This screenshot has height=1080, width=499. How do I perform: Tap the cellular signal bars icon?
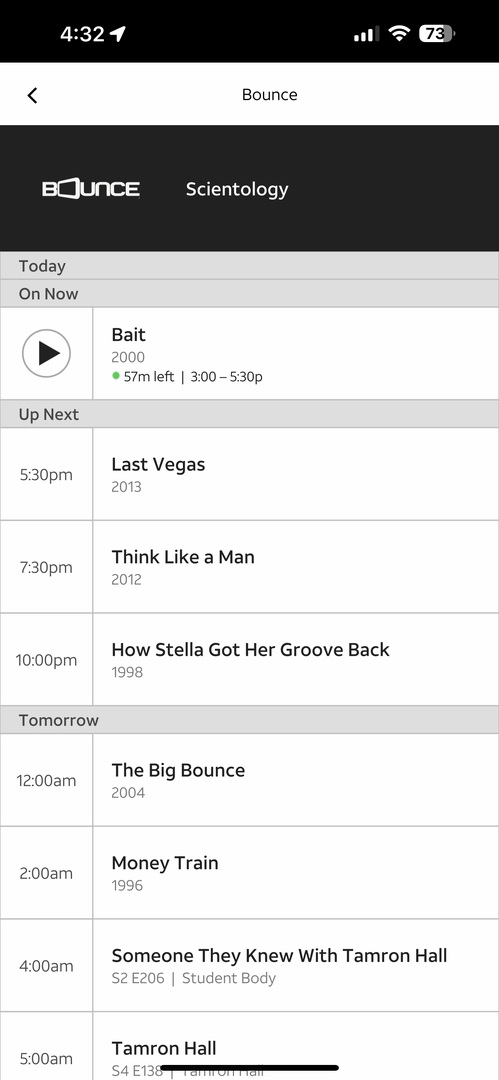[366, 34]
